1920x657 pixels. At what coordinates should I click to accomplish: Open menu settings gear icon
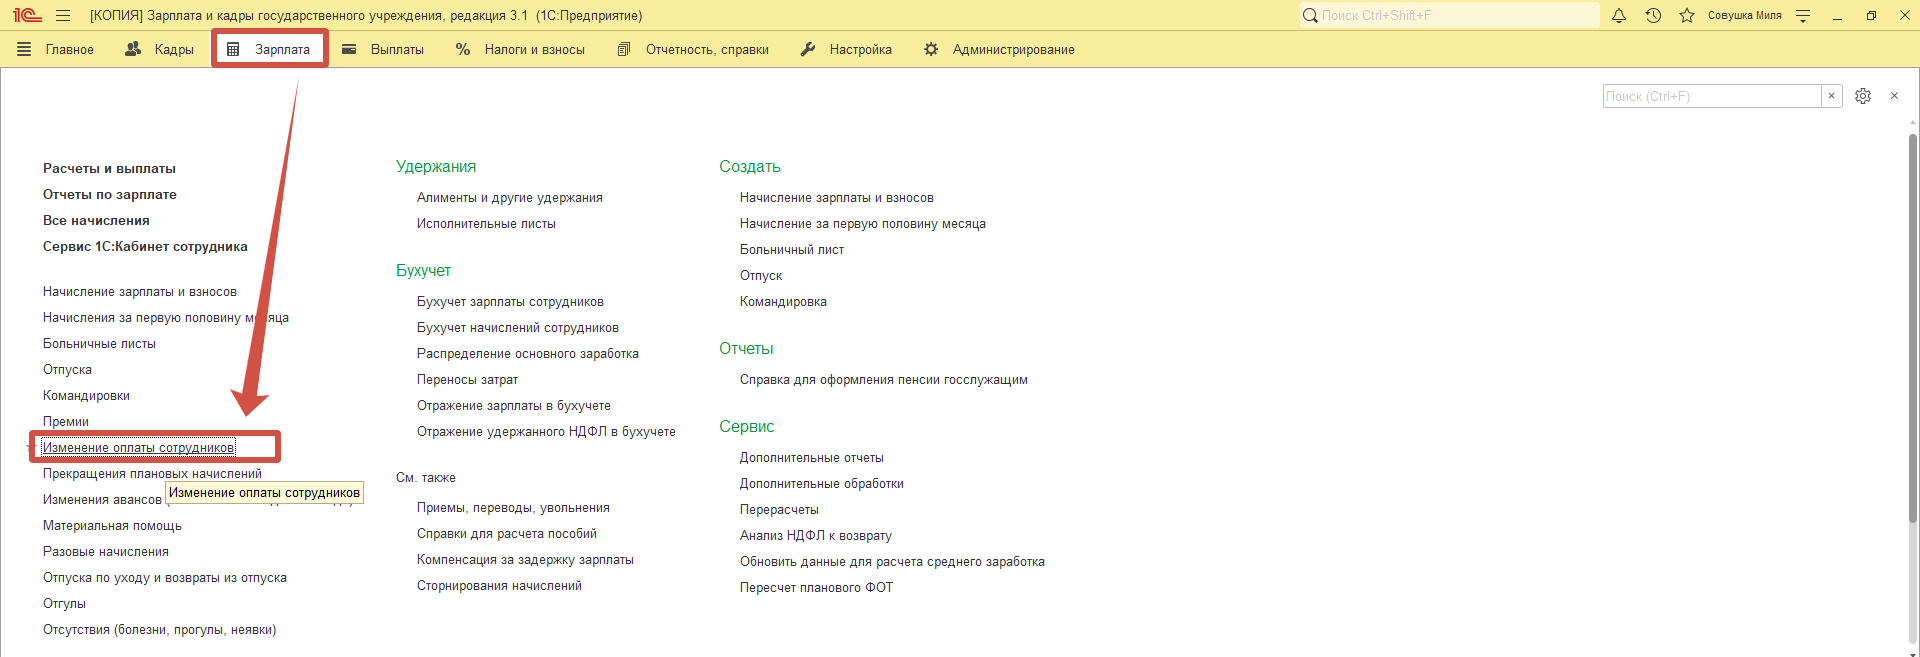click(1863, 96)
